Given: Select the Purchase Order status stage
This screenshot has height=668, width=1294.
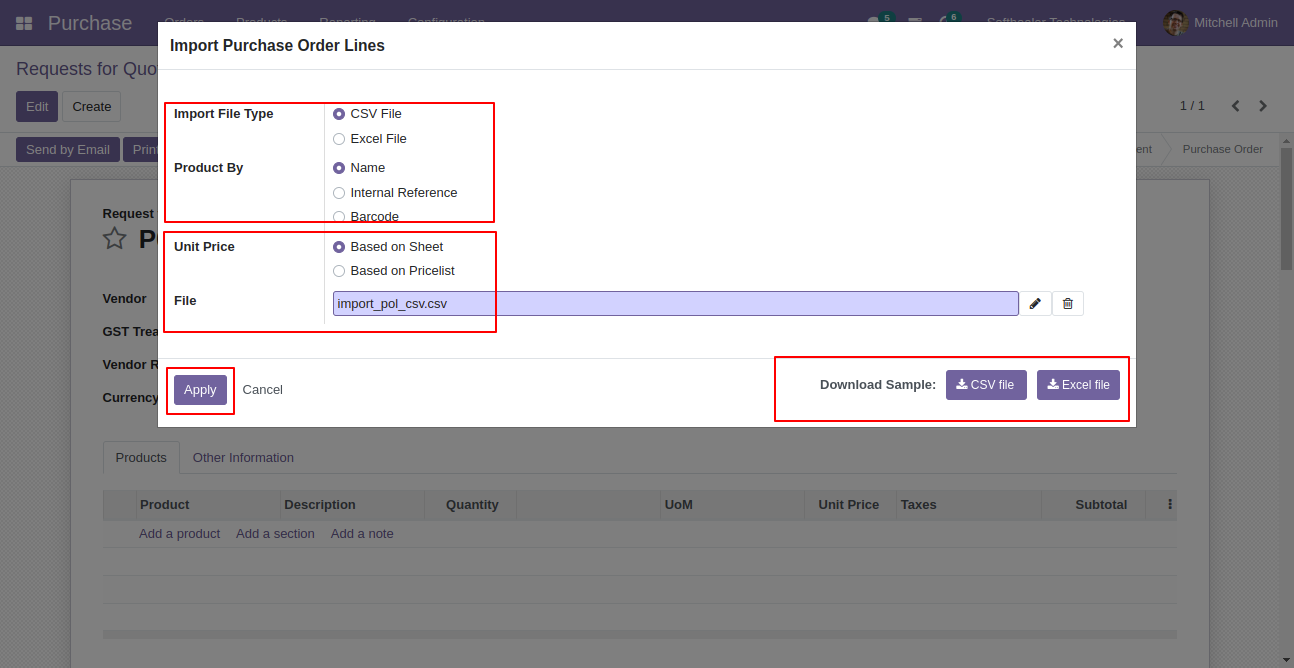Looking at the screenshot, I should point(1222,149).
